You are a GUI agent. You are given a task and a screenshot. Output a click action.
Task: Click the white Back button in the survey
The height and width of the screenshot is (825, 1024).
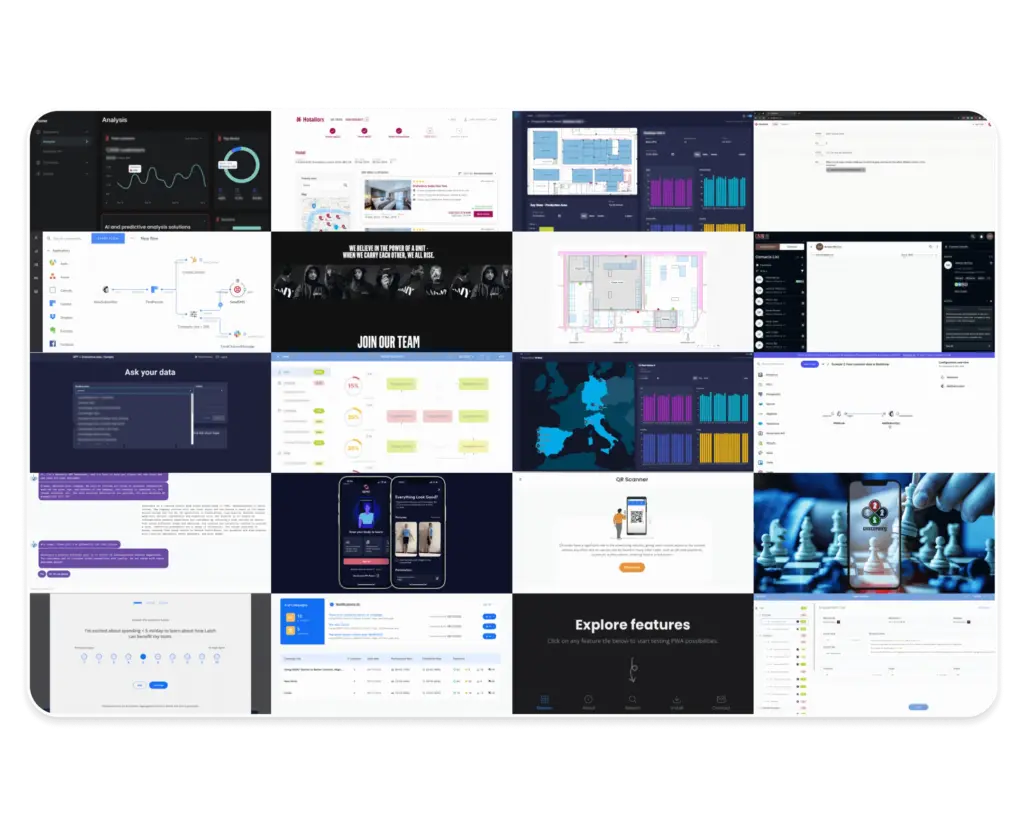(x=140, y=685)
